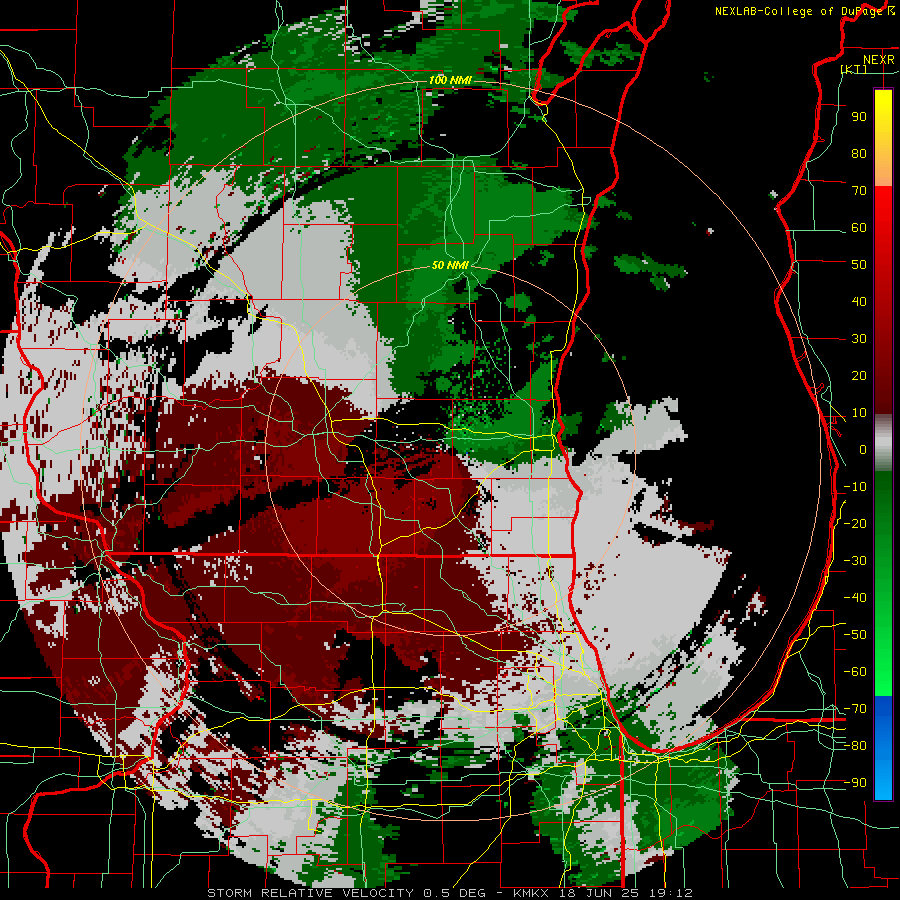Click the 100 NMI range ring label
This screenshot has height=900, width=900.
click(x=450, y=80)
